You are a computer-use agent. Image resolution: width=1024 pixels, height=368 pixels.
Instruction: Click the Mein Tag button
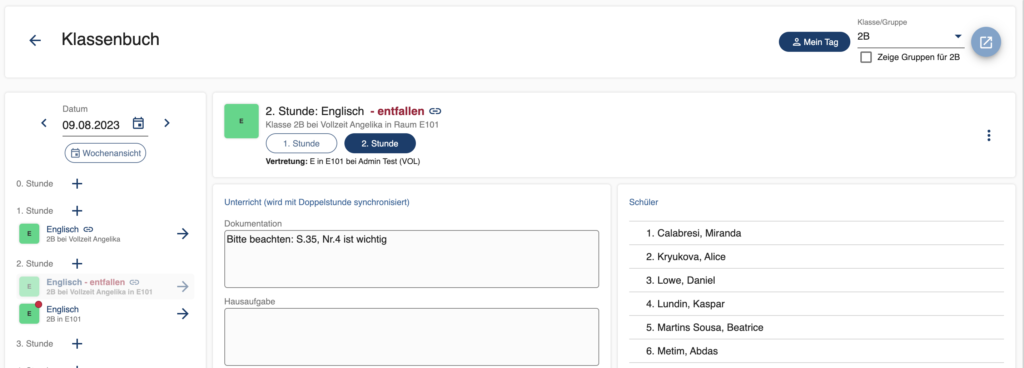click(x=814, y=42)
